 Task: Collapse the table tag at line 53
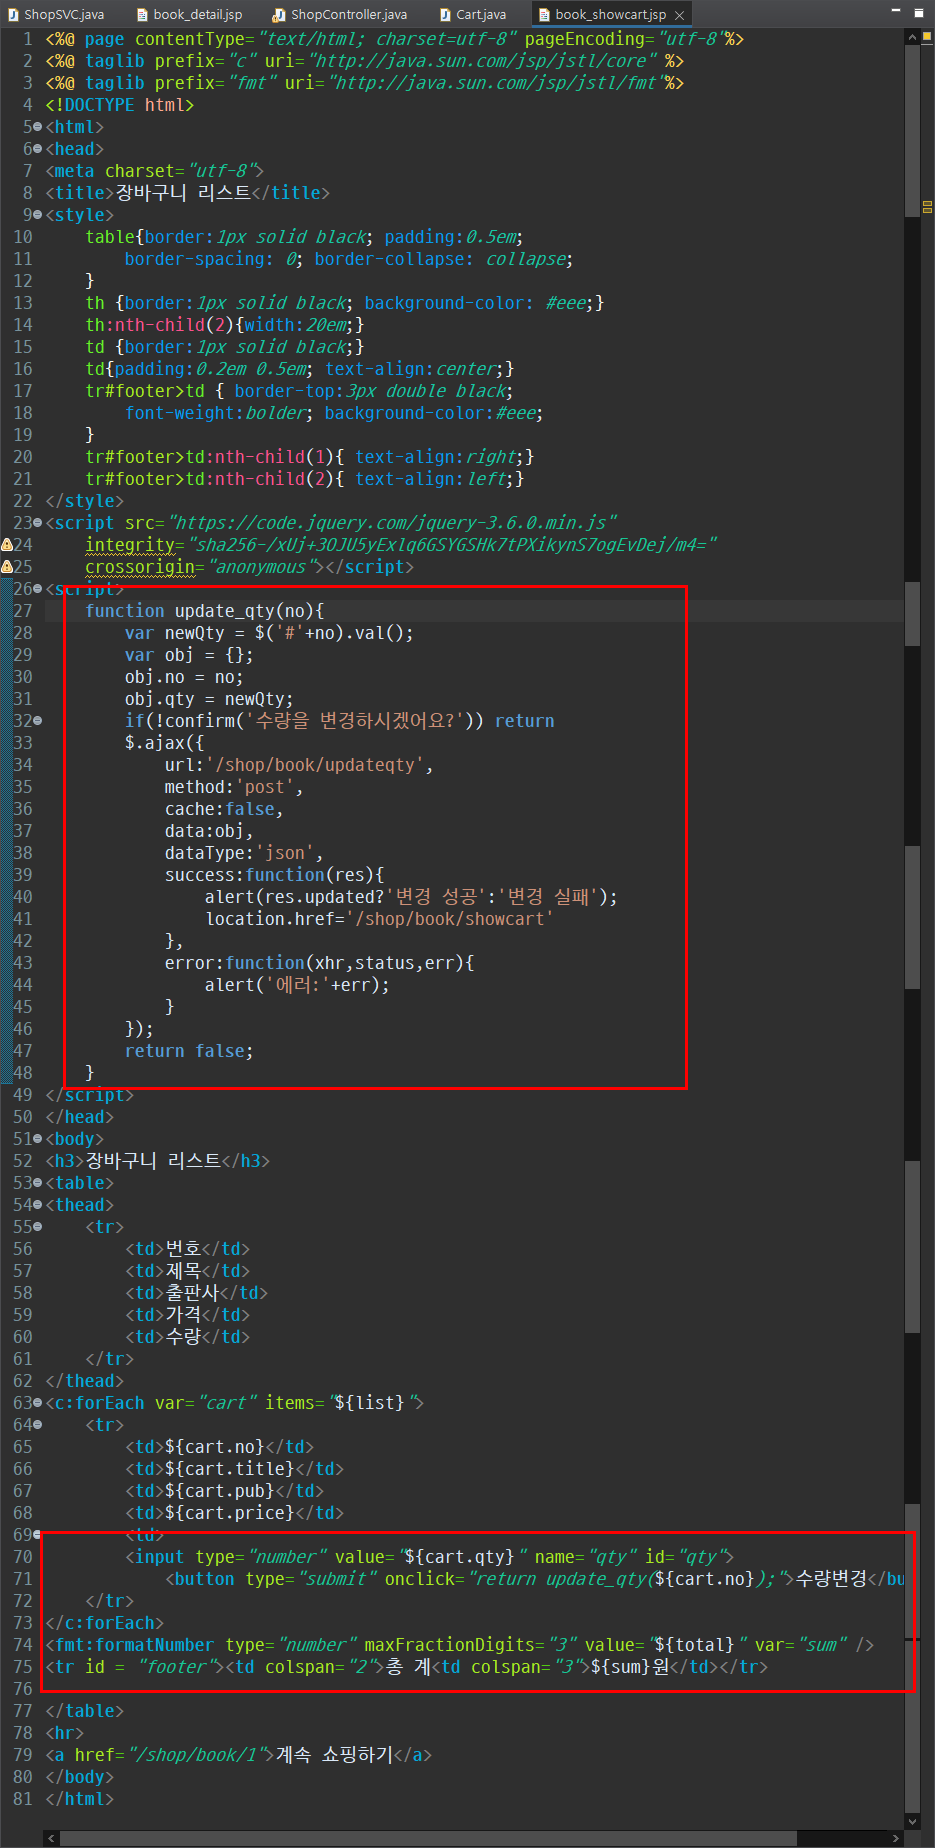[x=38, y=1182]
